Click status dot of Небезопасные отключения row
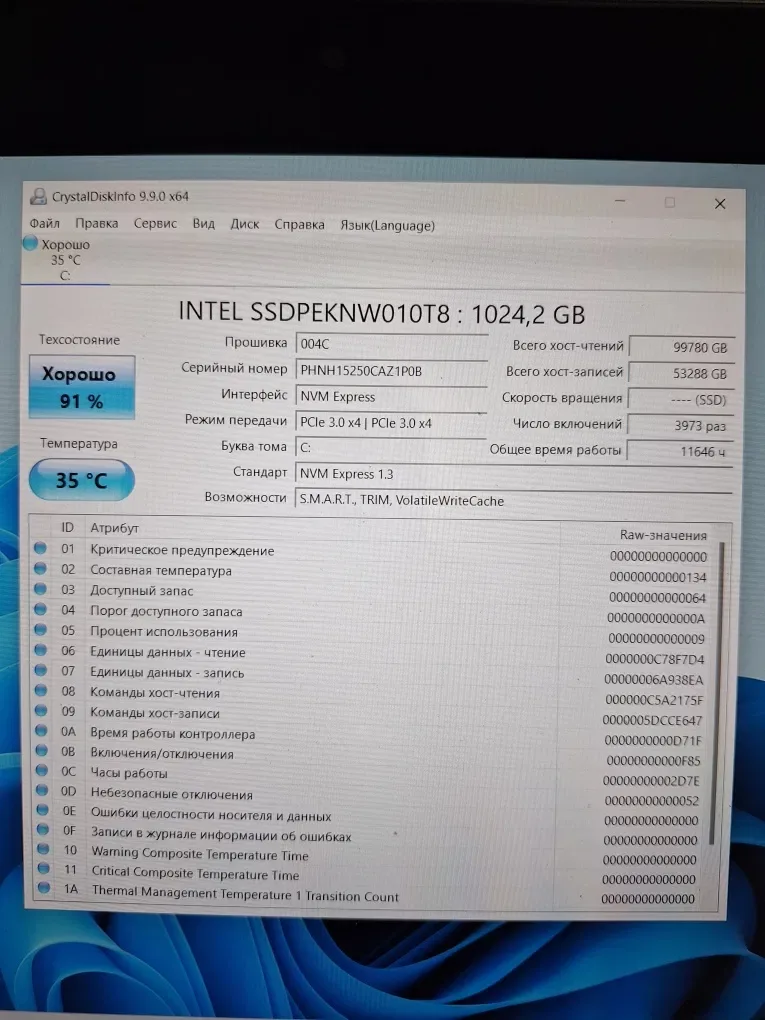Image resolution: width=765 pixels, height=1020 pixels. 42,790
